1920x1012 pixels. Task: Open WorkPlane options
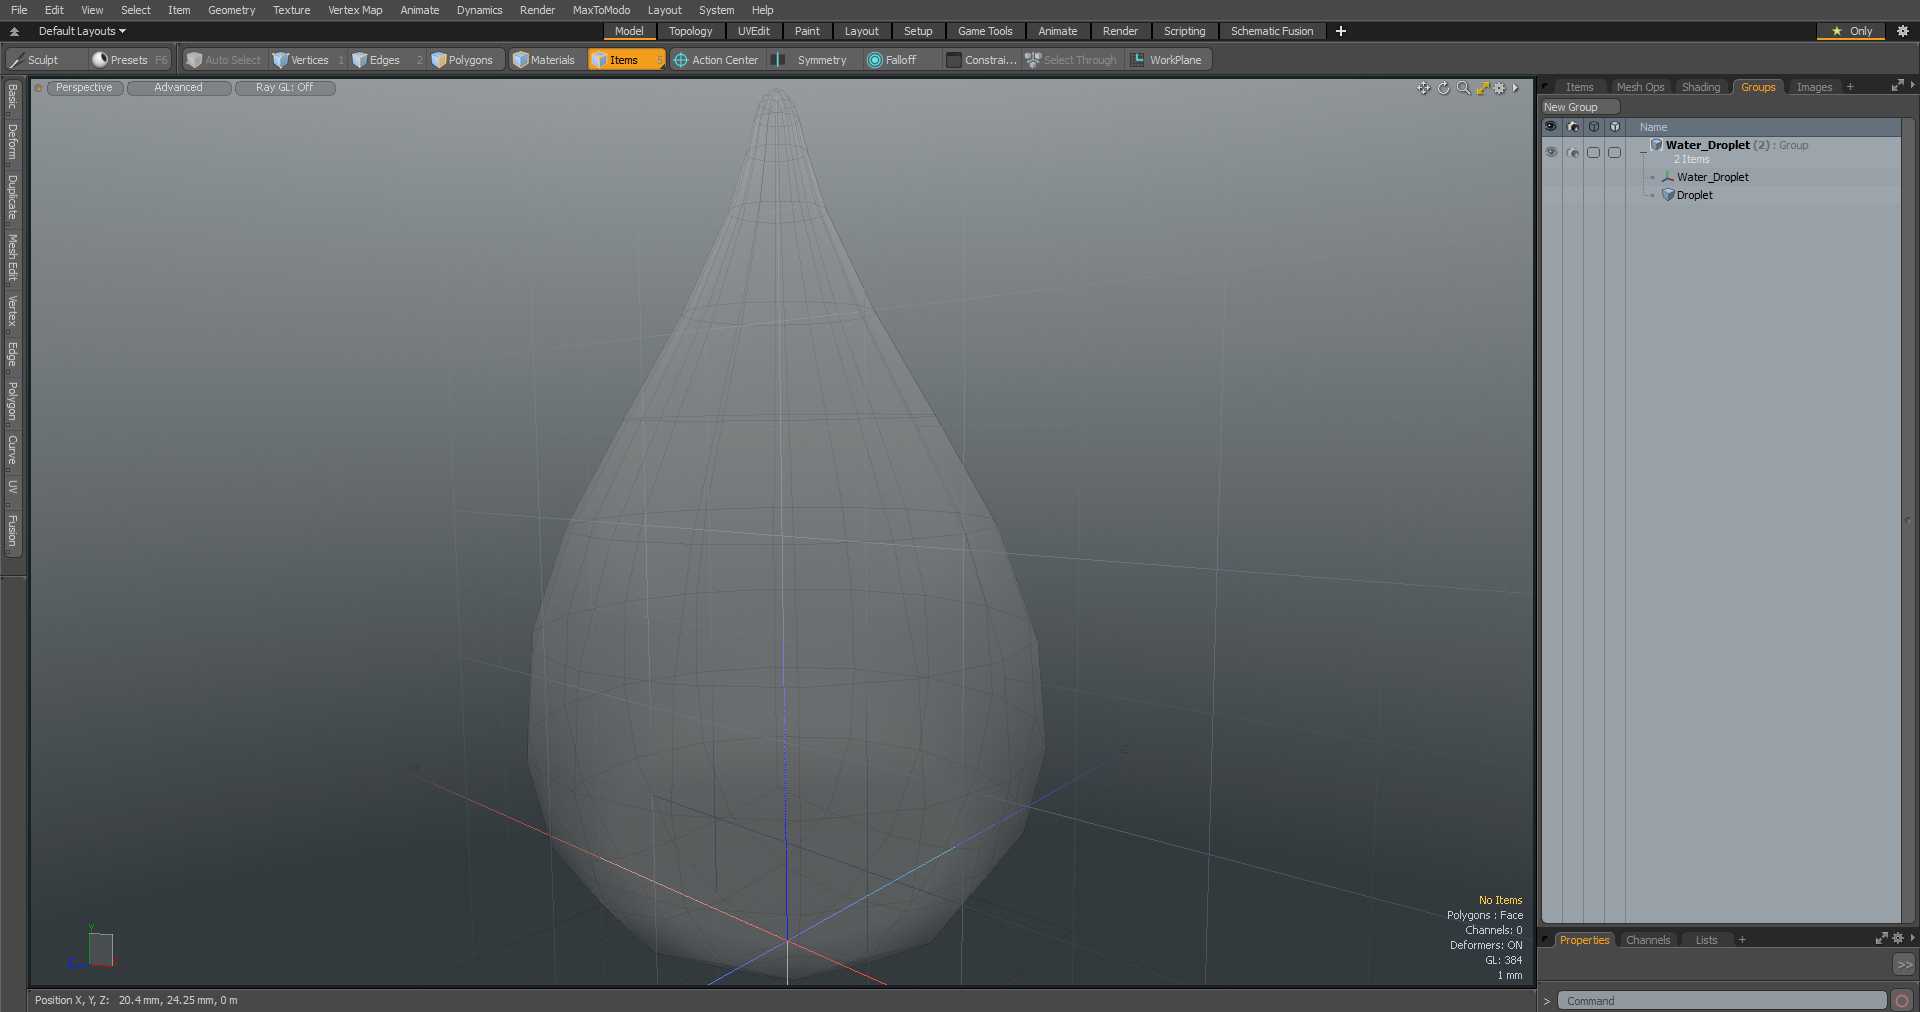[1167, 60]
